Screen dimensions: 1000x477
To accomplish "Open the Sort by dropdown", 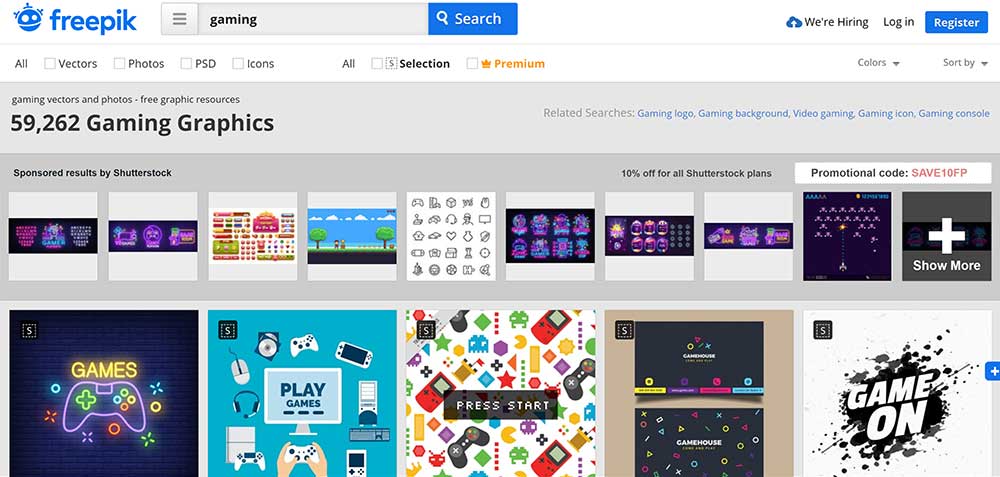I will click(965, 62).
